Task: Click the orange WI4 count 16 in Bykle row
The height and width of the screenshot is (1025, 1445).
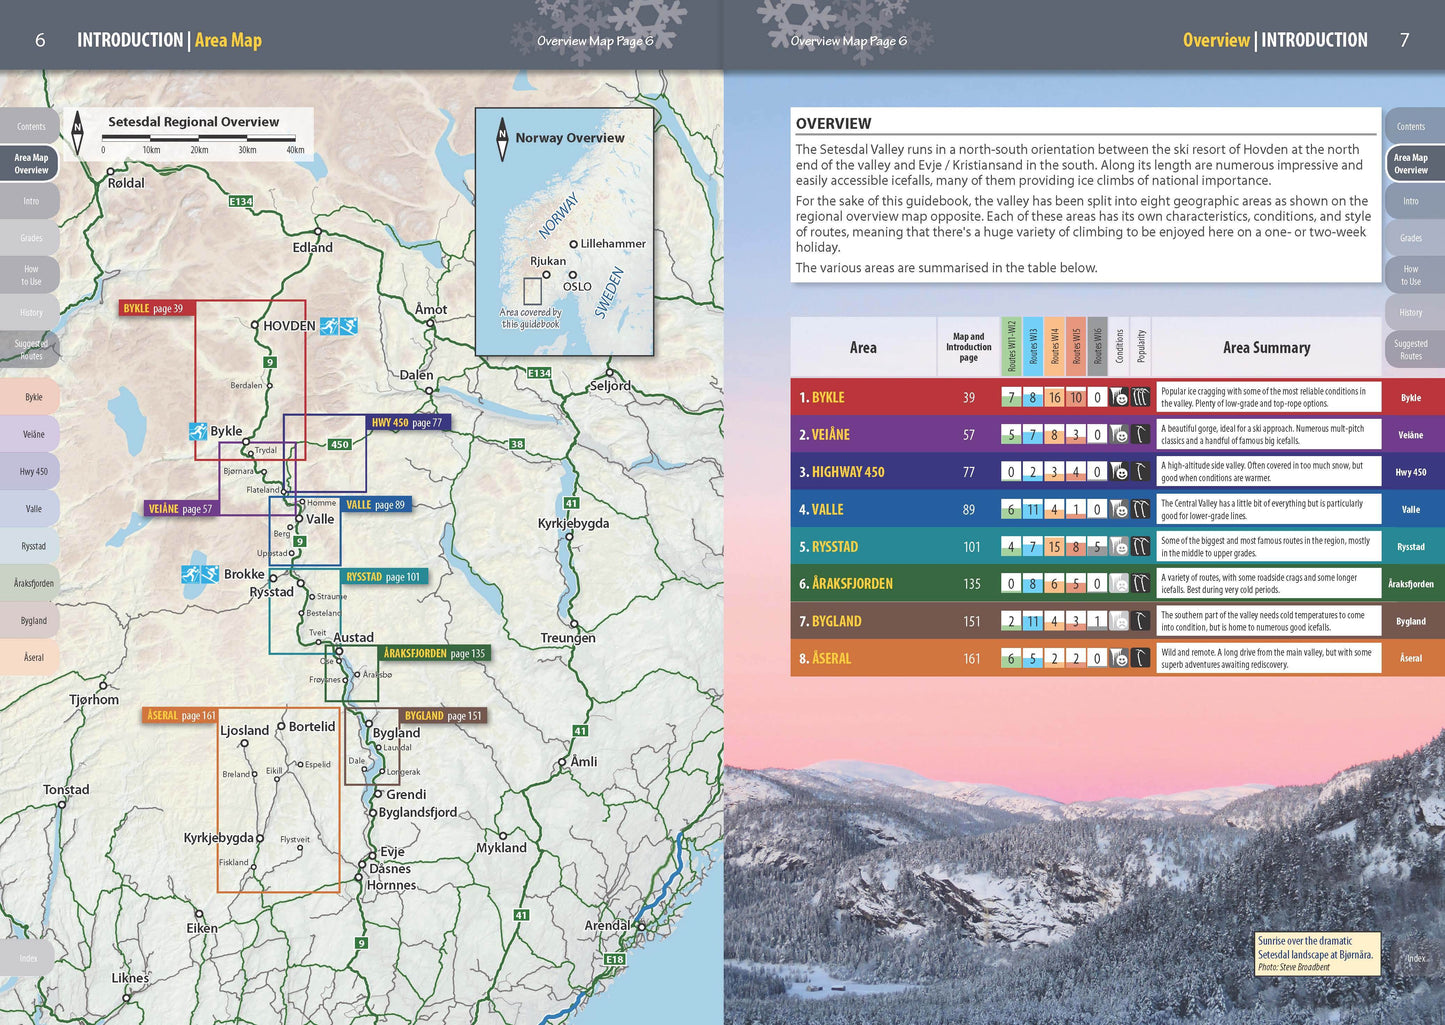Action: tap(1054, 398)
